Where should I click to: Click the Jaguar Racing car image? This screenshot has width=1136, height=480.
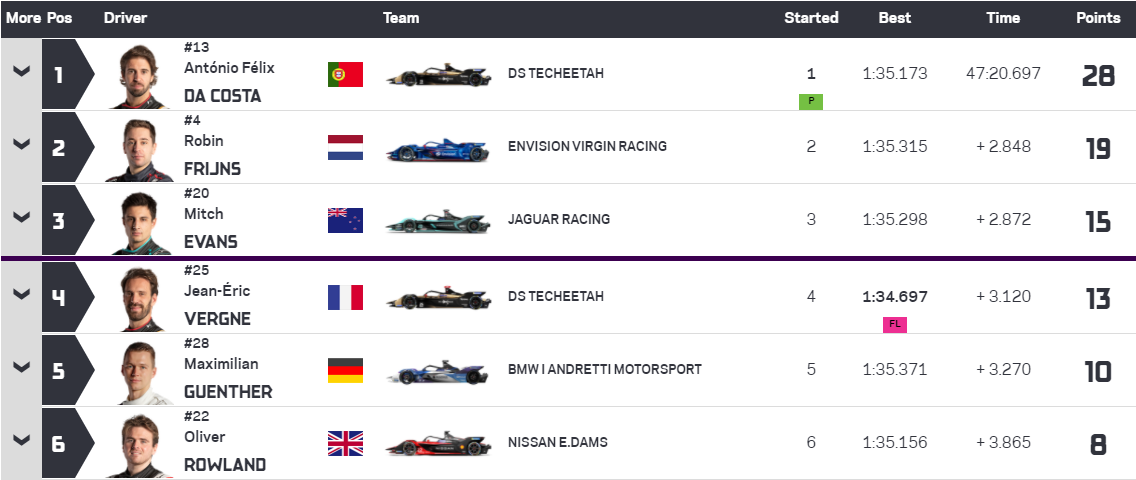click(438, 222)
